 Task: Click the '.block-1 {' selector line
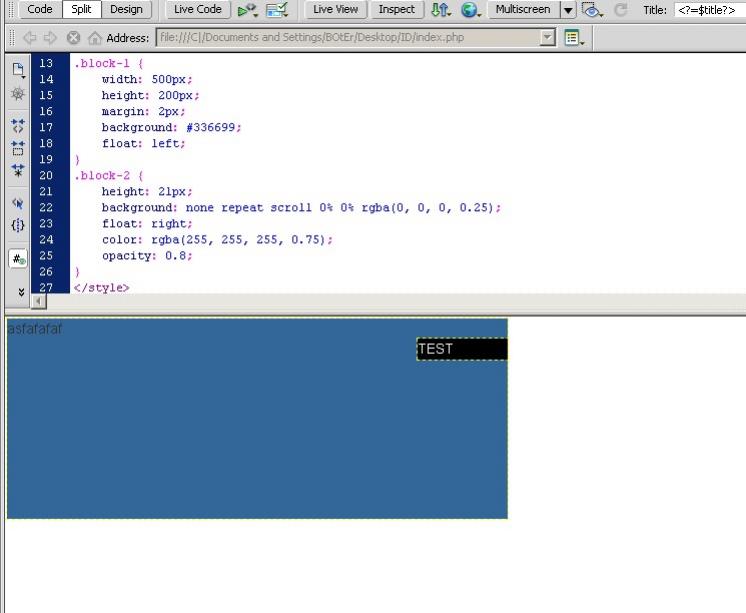pos(108,63)
